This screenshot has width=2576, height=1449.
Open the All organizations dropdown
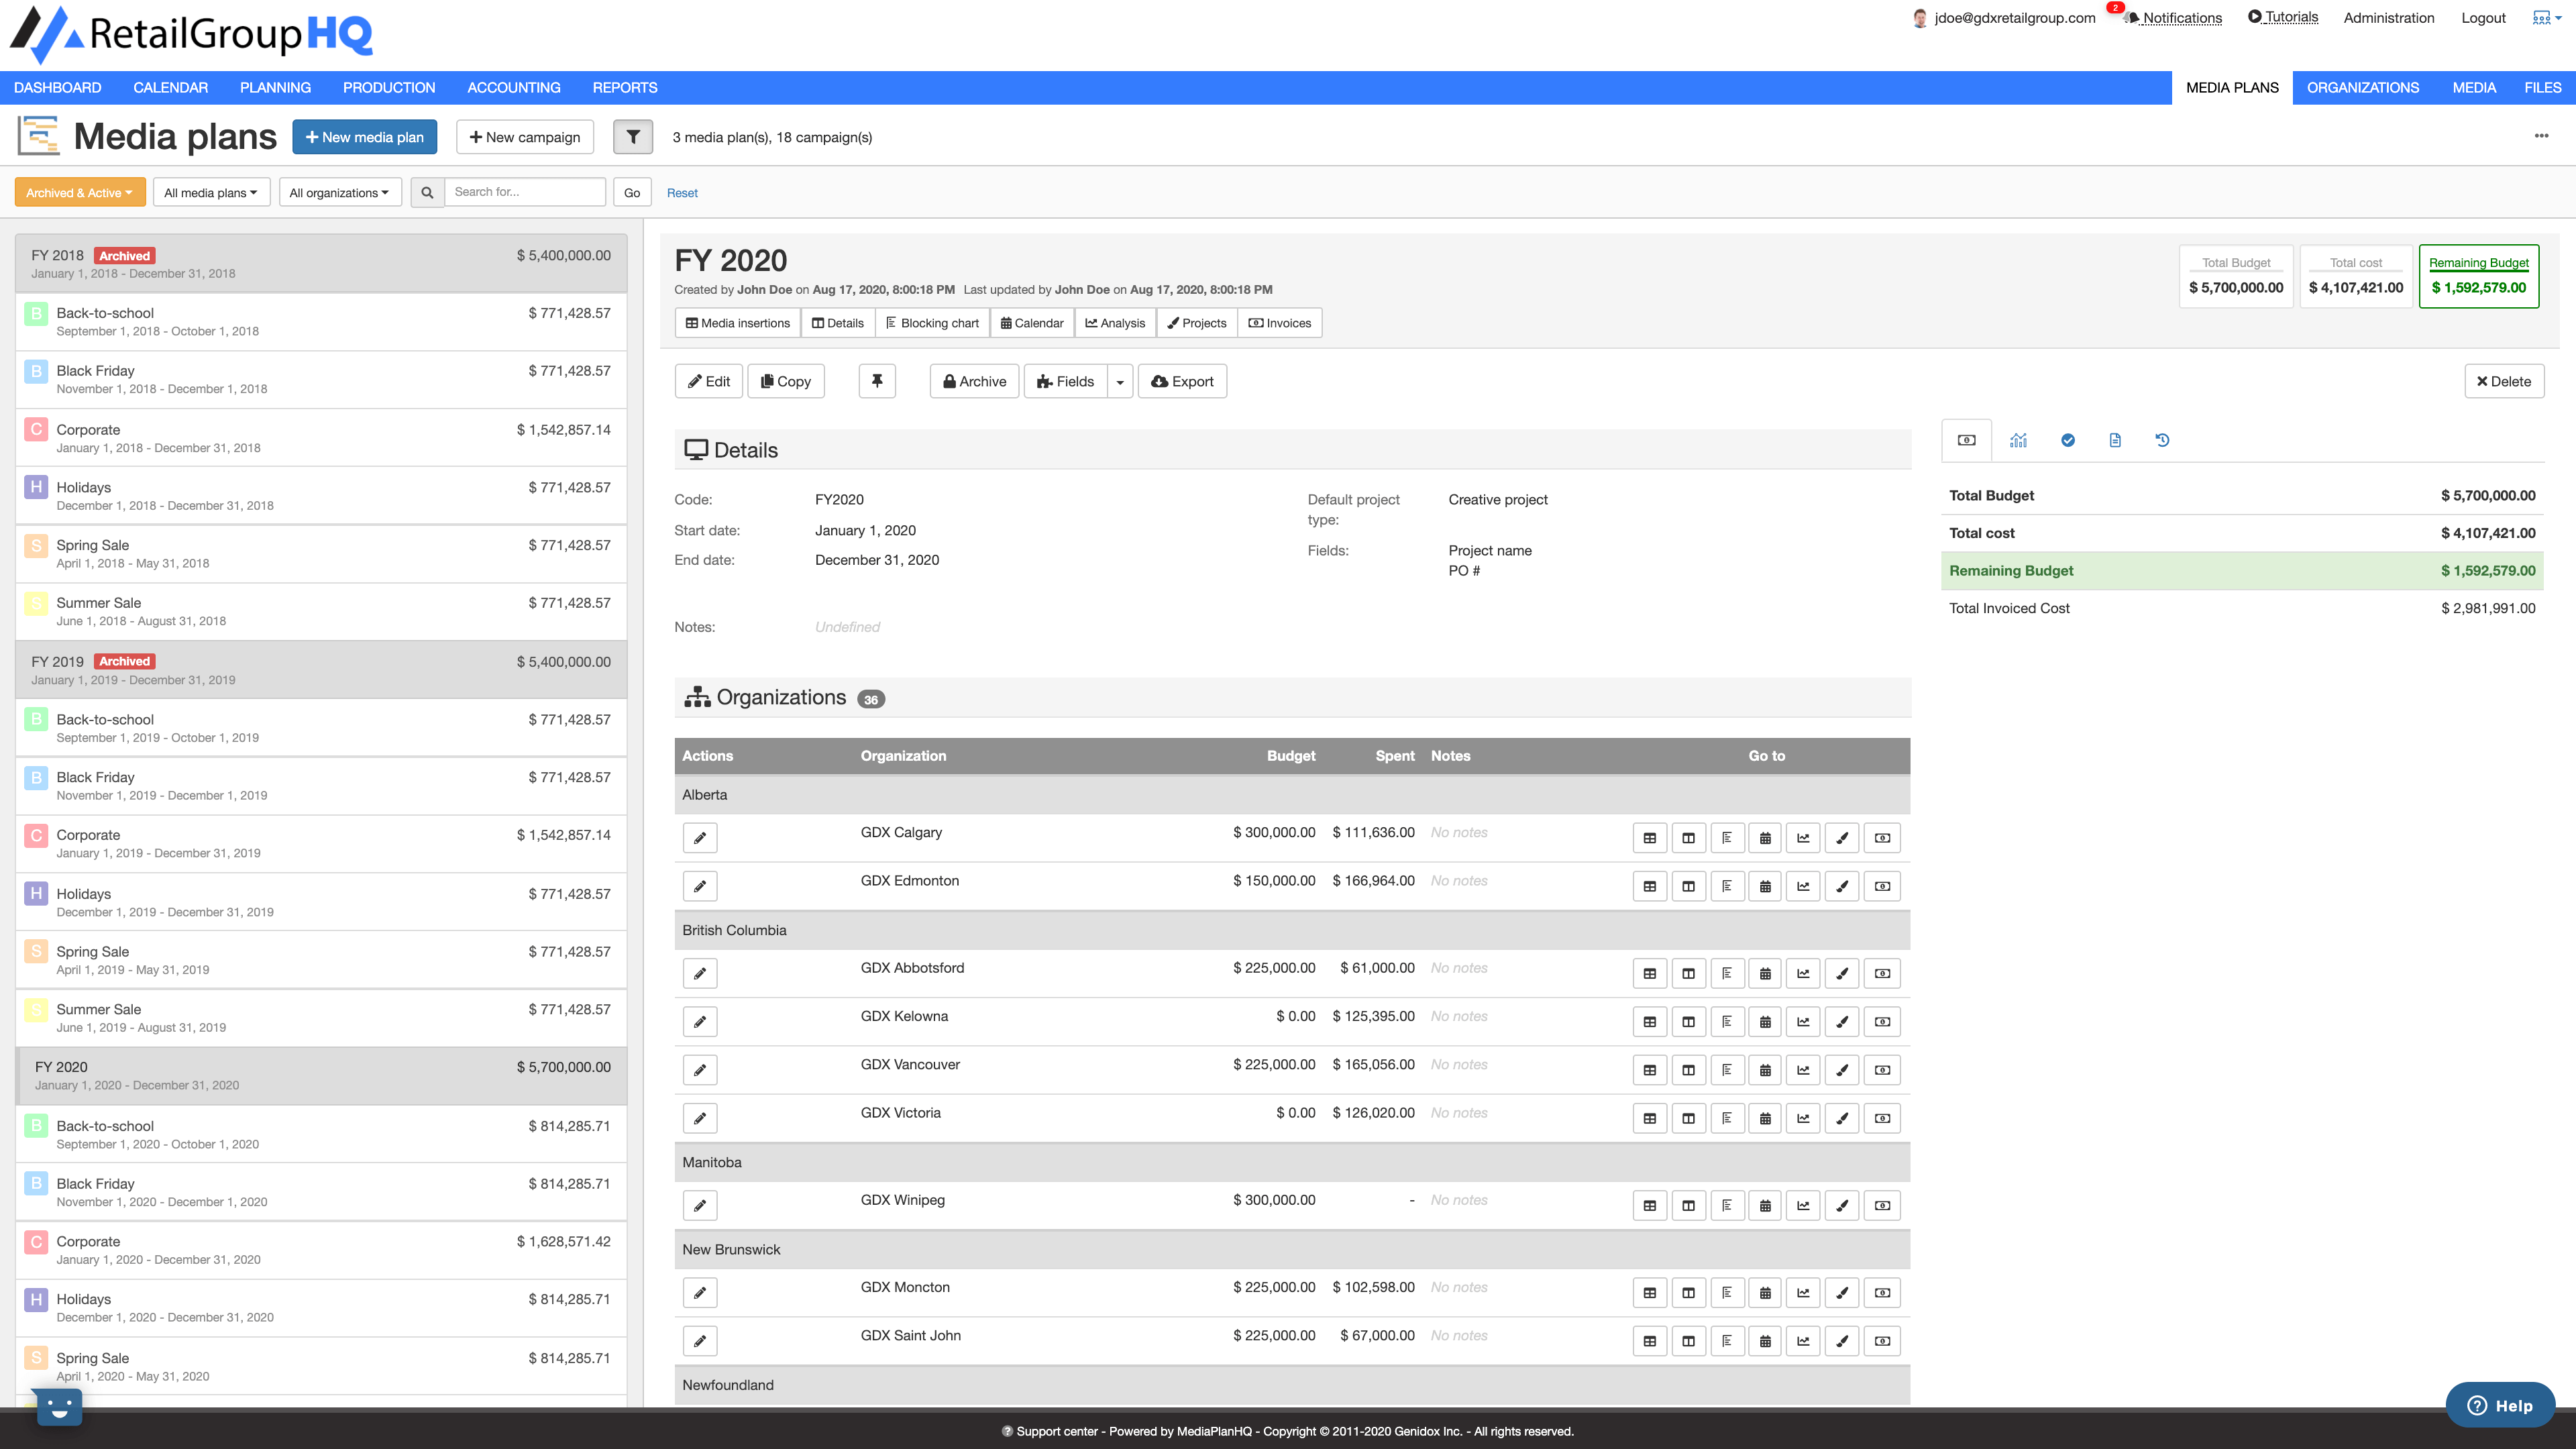click(x=339, y=192)
